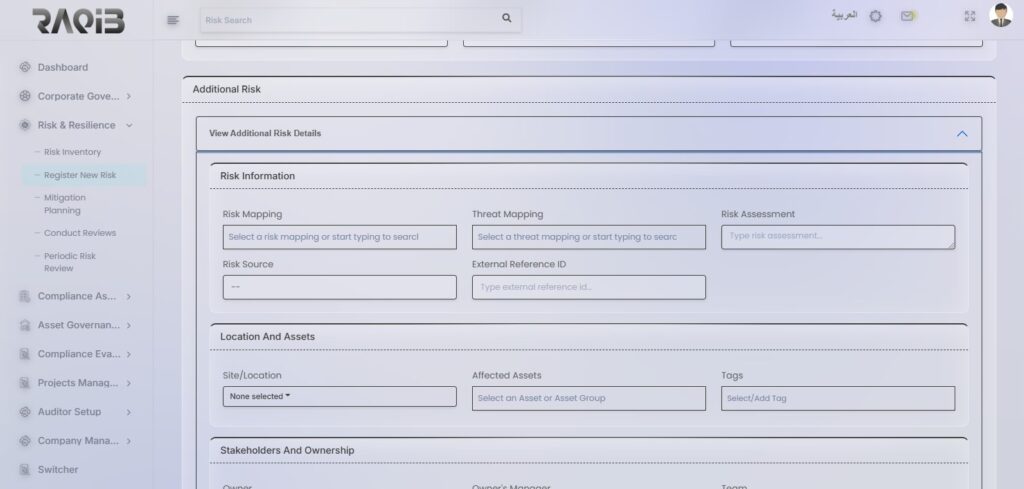
Task: Switch language to العربية
Action: tap(844, 16)
